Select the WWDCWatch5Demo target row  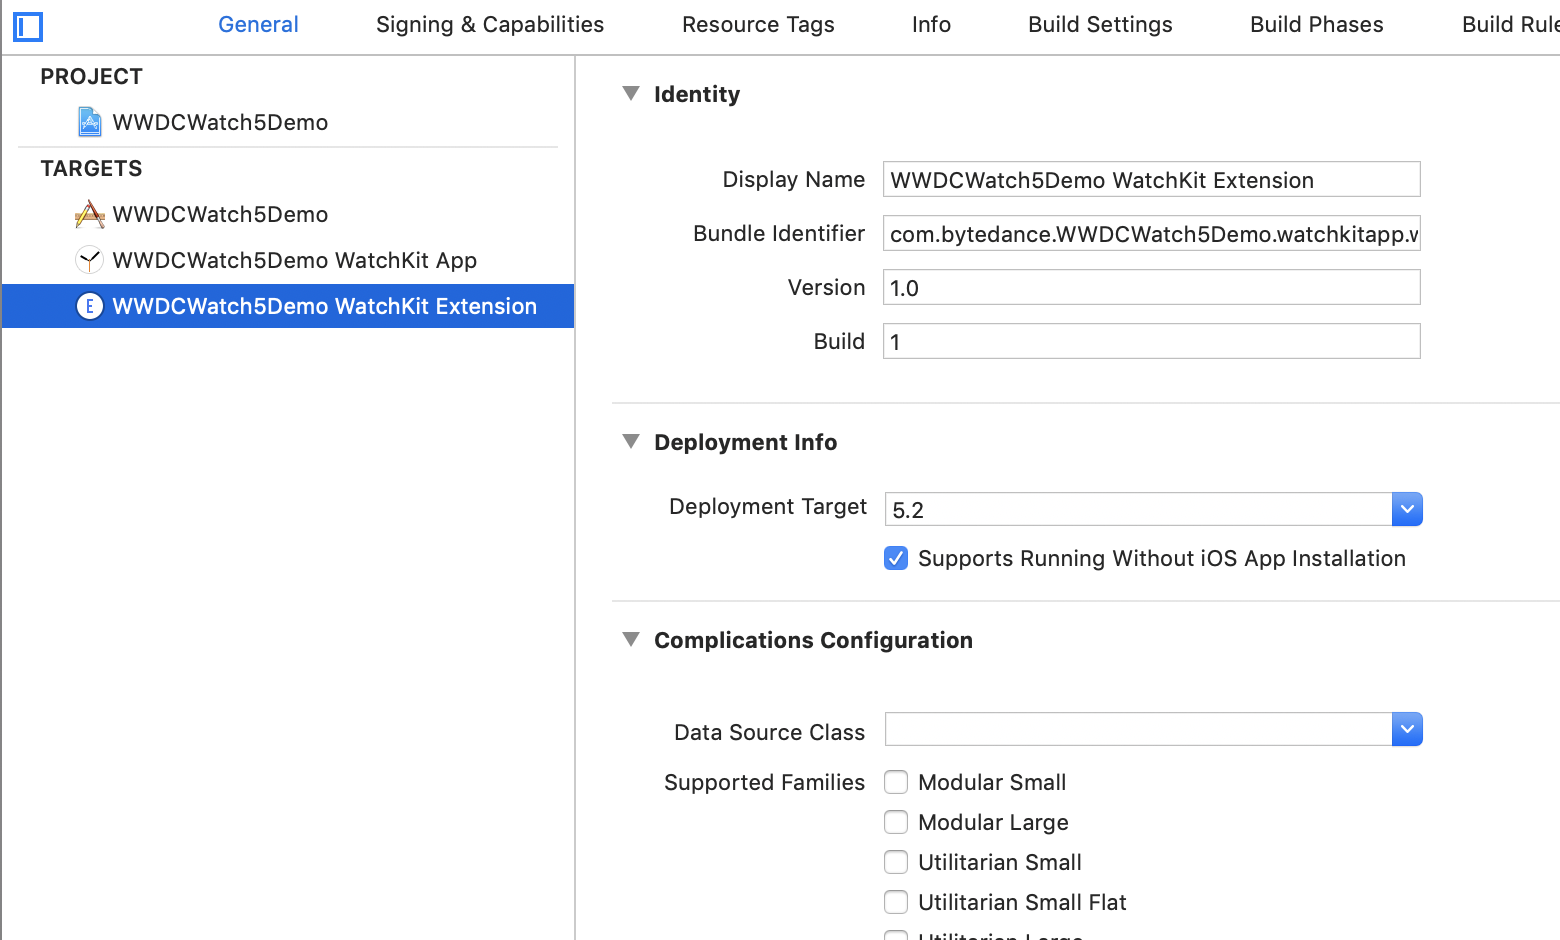[x=288, y=214]
